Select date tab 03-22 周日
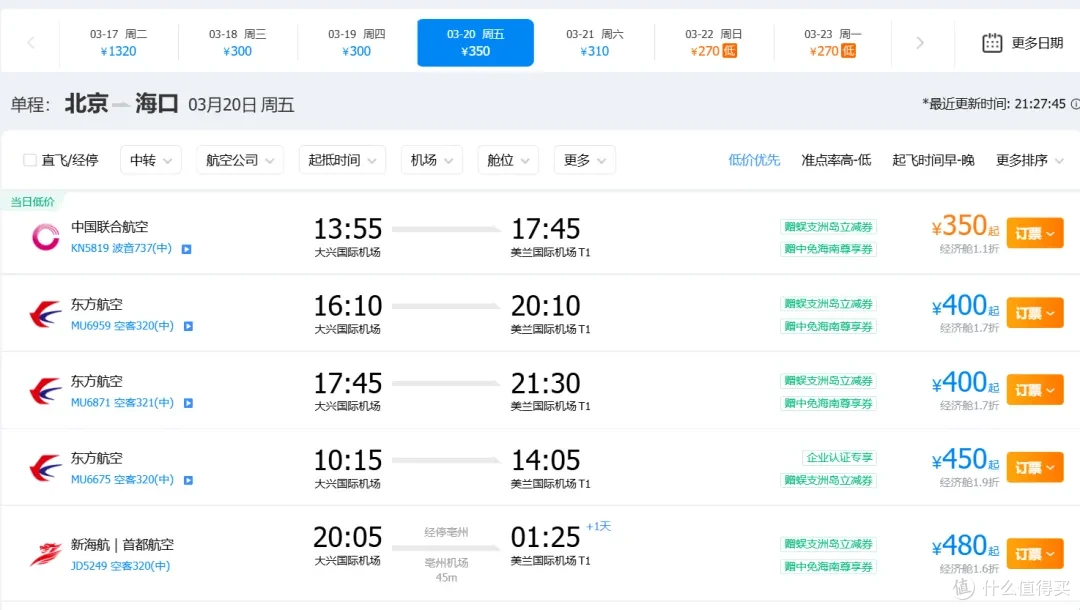1080x610 pixels. click(x=714, y=43)
